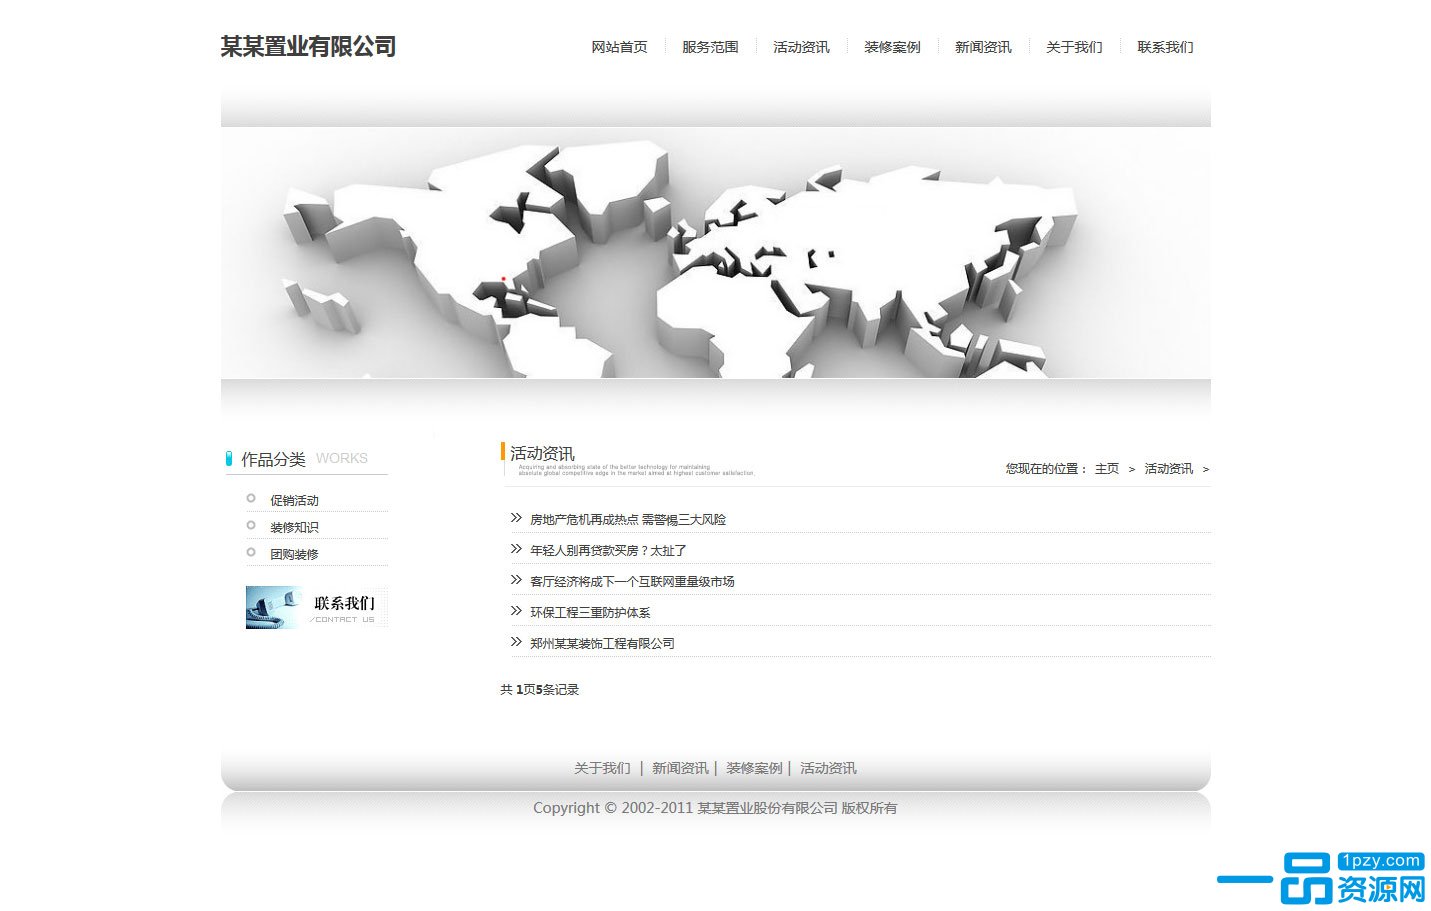Click the 共1页5条记录 pagination text
1431x911 pixels.
540,689
